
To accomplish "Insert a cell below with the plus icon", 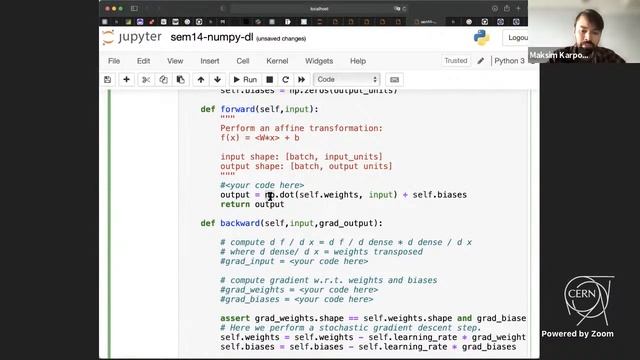I will pyautogui.click(x=127, y=80).
